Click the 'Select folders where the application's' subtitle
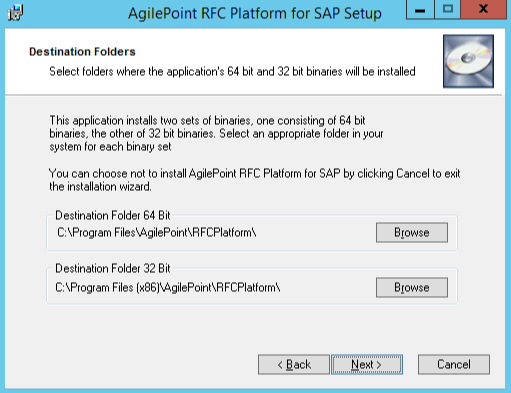511x393 pixels. coord(232,72)
